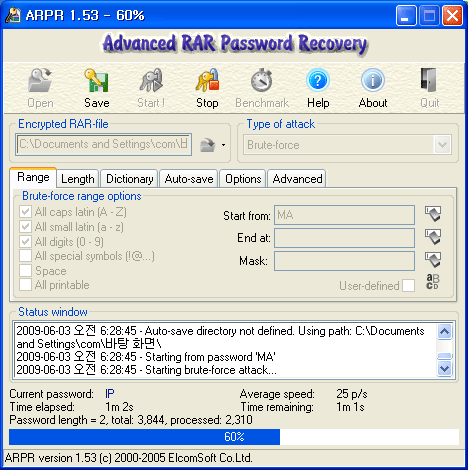
Task: Open the Dictionary tab
Action: (x=130, y=179)
